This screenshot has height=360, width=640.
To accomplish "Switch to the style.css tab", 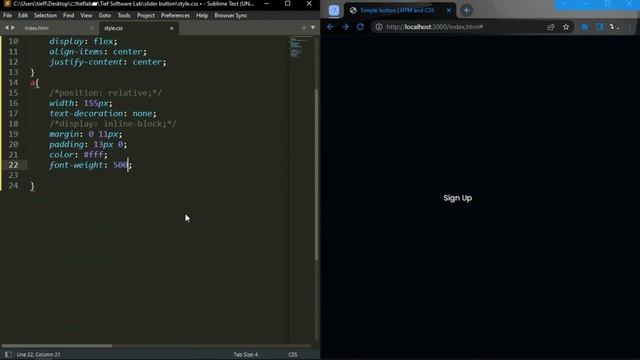I will (113, 28).
